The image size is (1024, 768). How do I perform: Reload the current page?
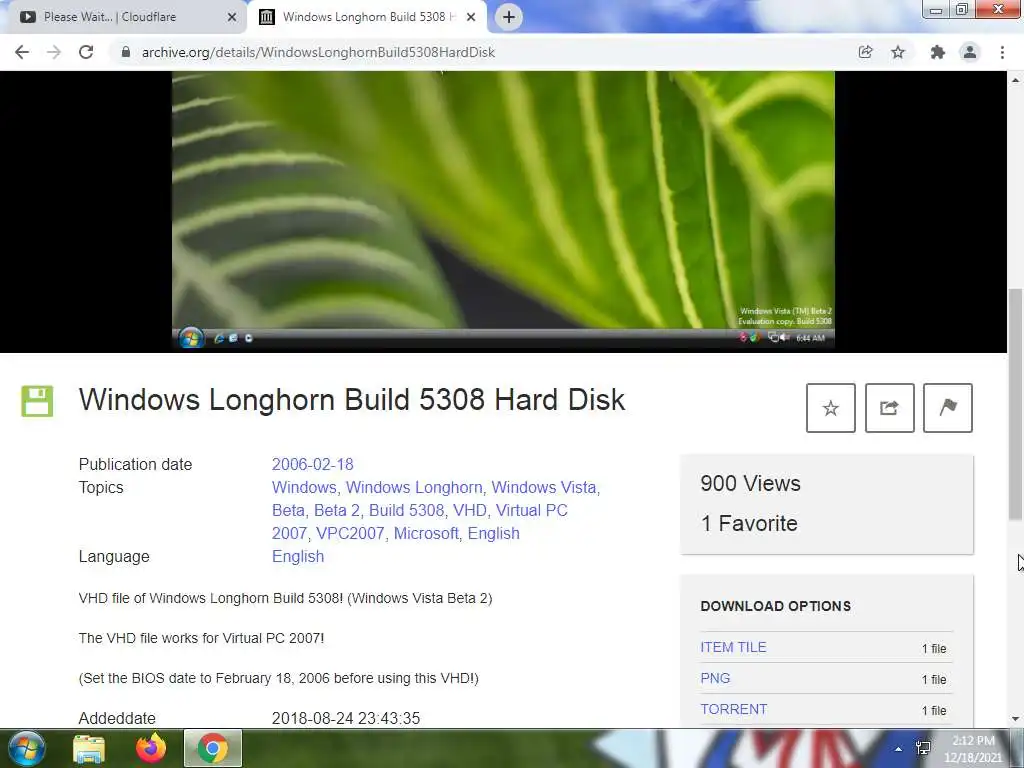(x=86, y=52)
